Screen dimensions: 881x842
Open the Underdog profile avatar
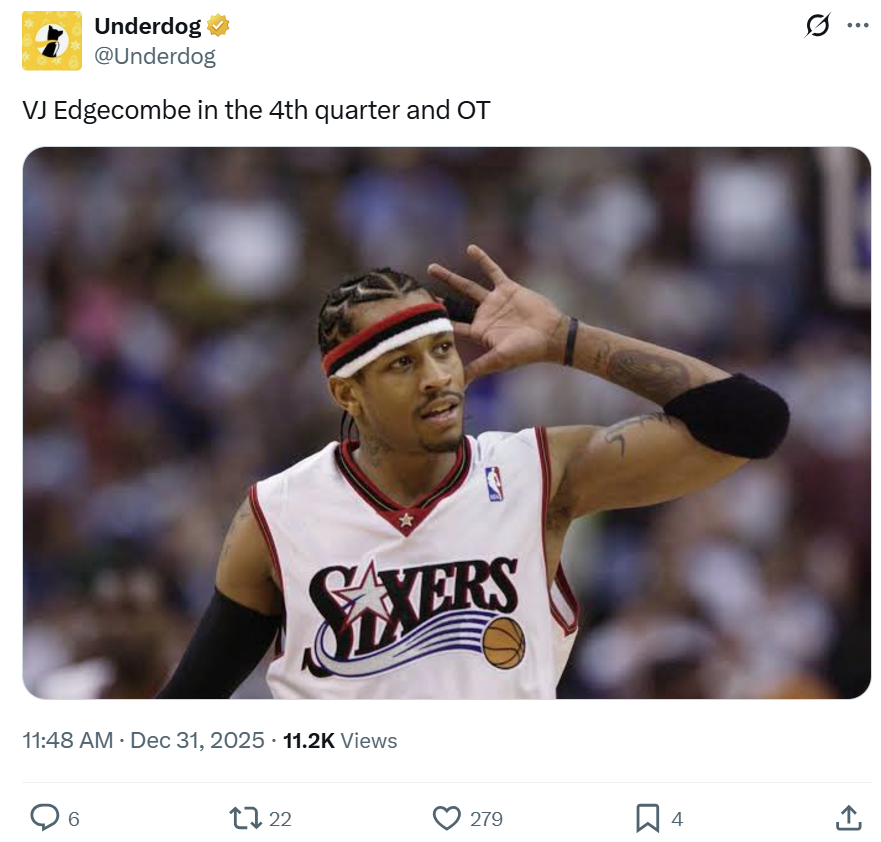52,41
